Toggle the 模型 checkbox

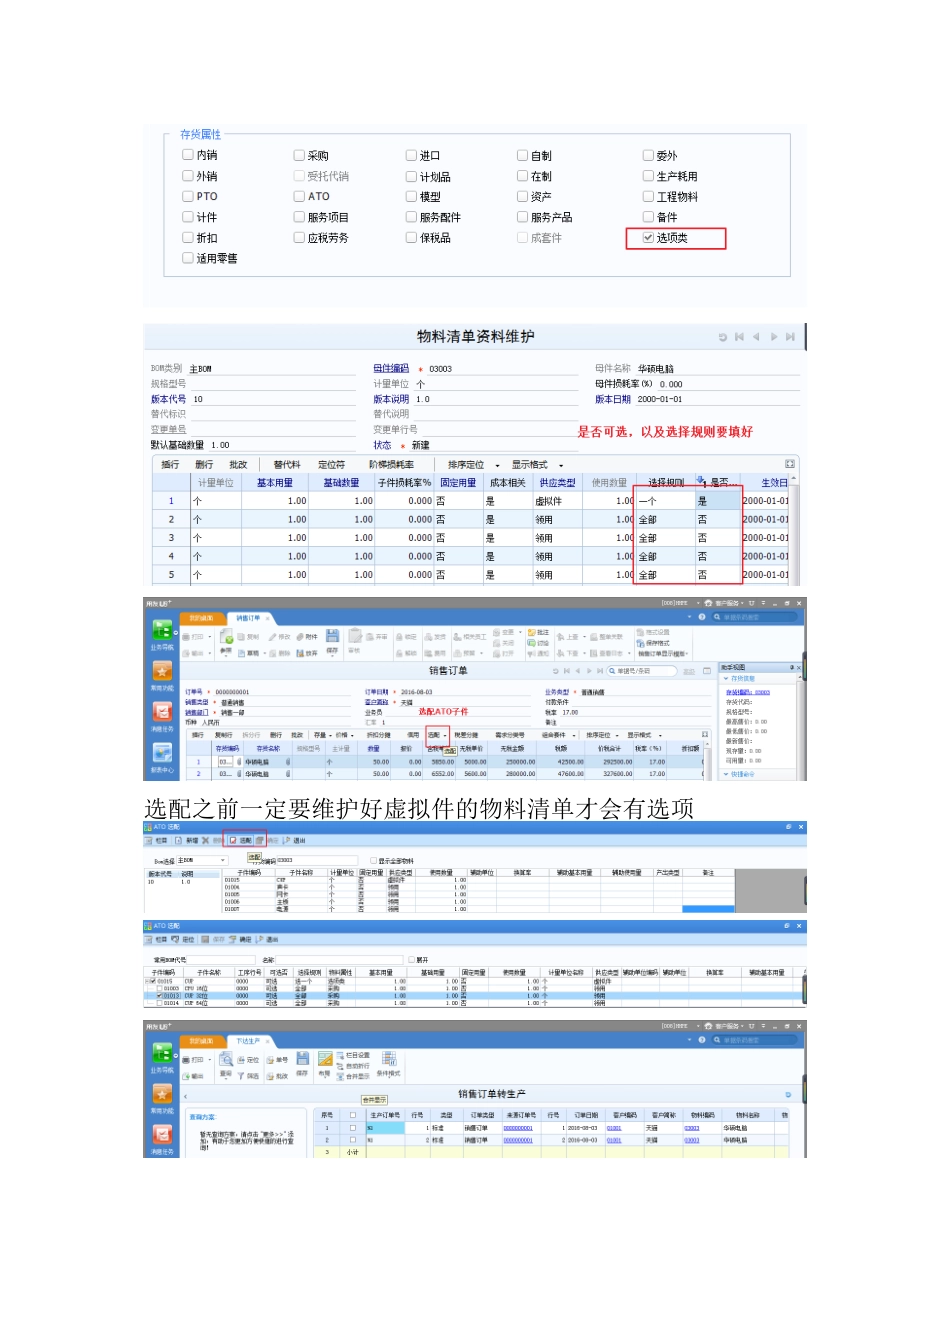[411, 196]
